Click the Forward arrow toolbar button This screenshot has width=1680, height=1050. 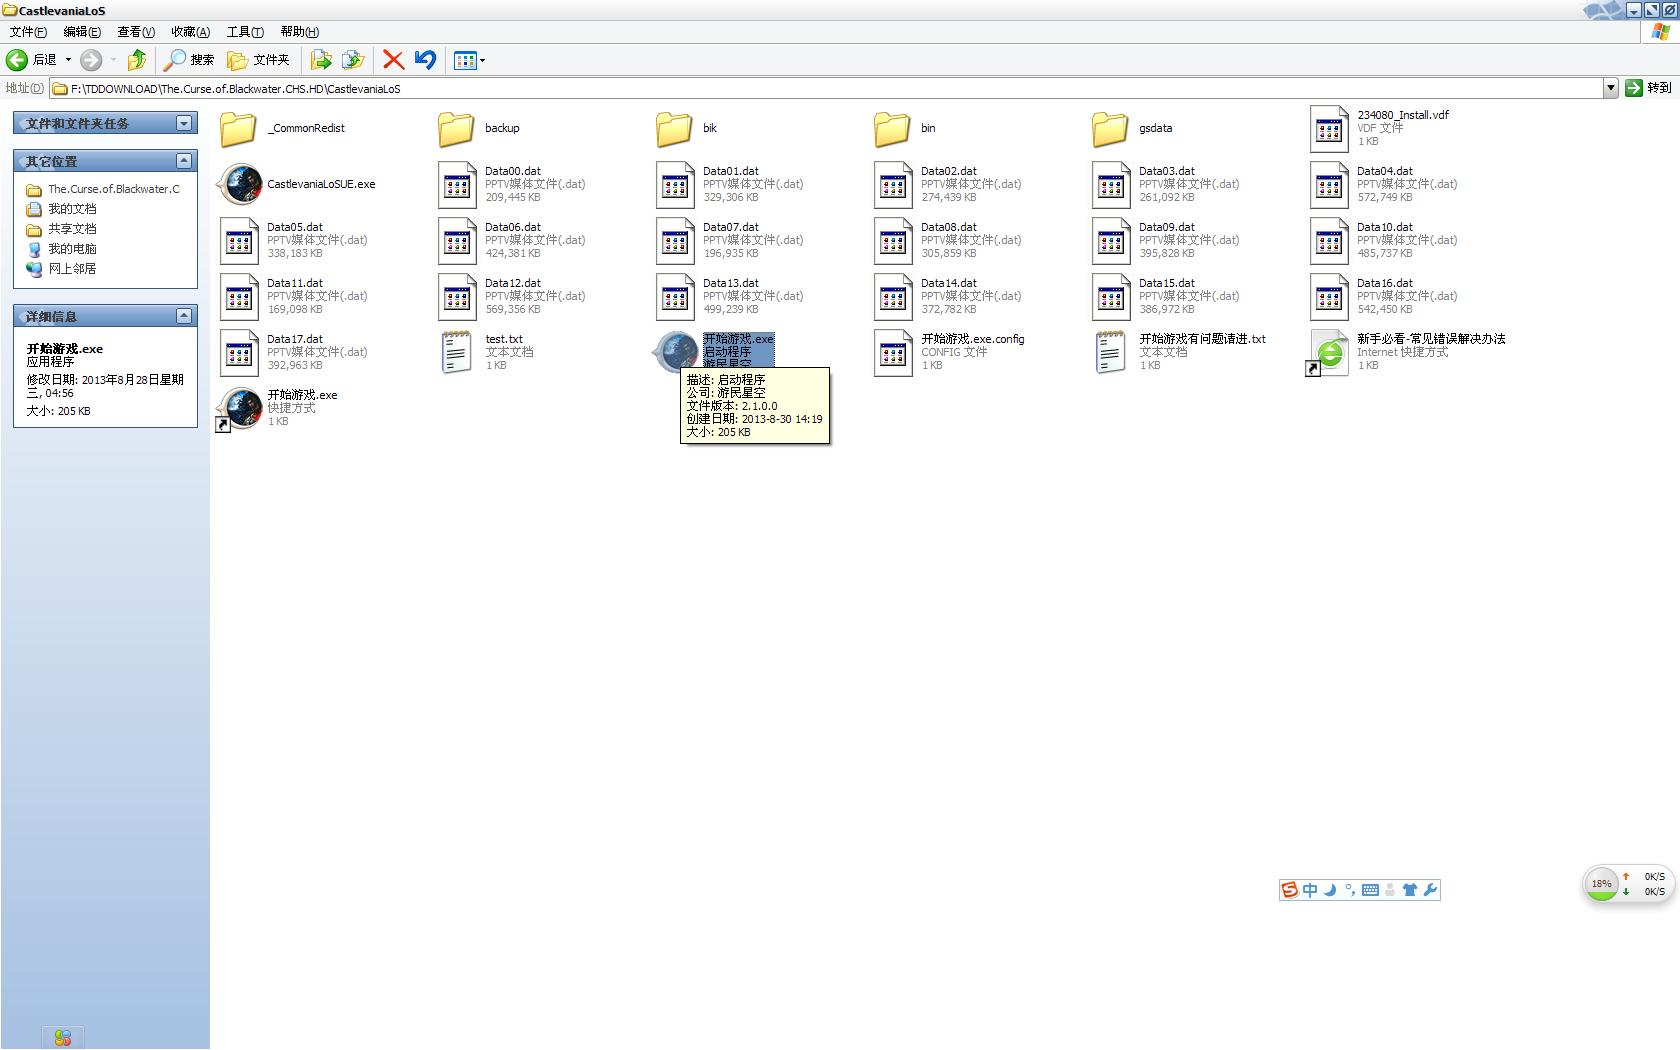(x=91, y=60)
